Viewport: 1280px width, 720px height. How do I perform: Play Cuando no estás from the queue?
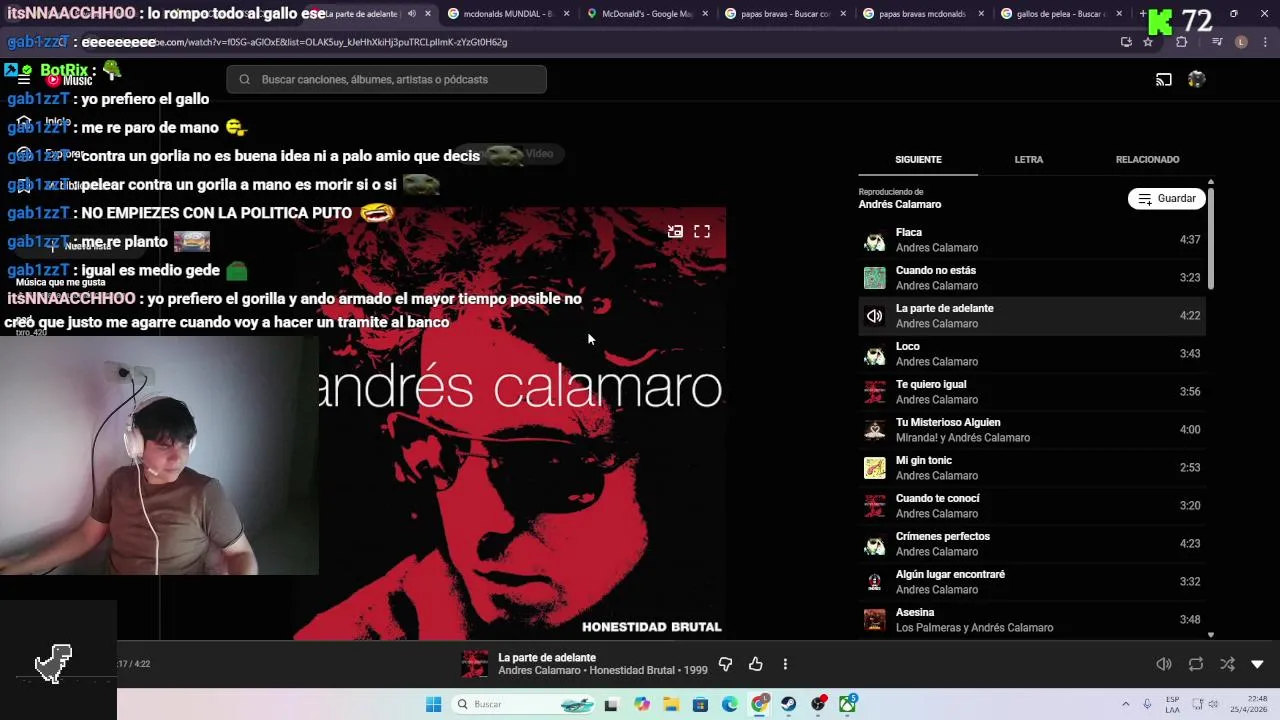[x=1031, y=278]
